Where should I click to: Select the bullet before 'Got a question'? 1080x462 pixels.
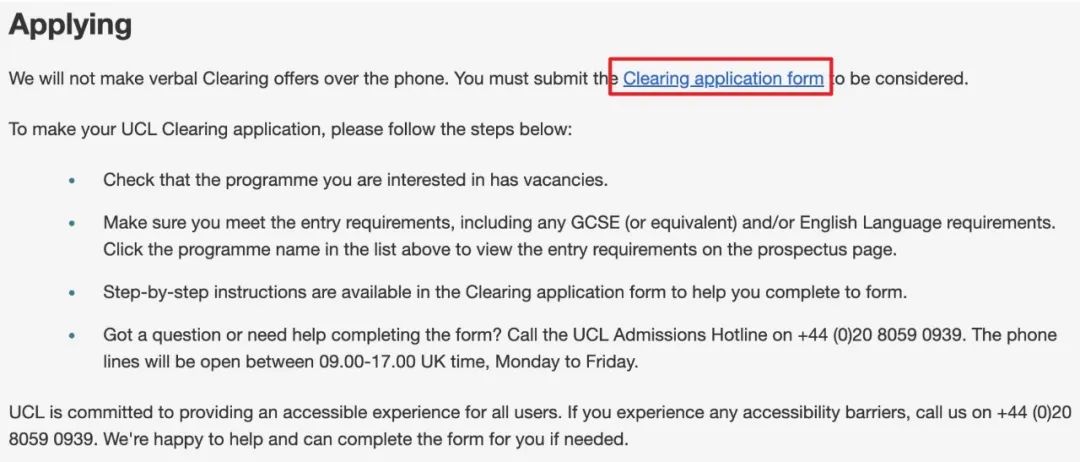click(x=73, y=336)
